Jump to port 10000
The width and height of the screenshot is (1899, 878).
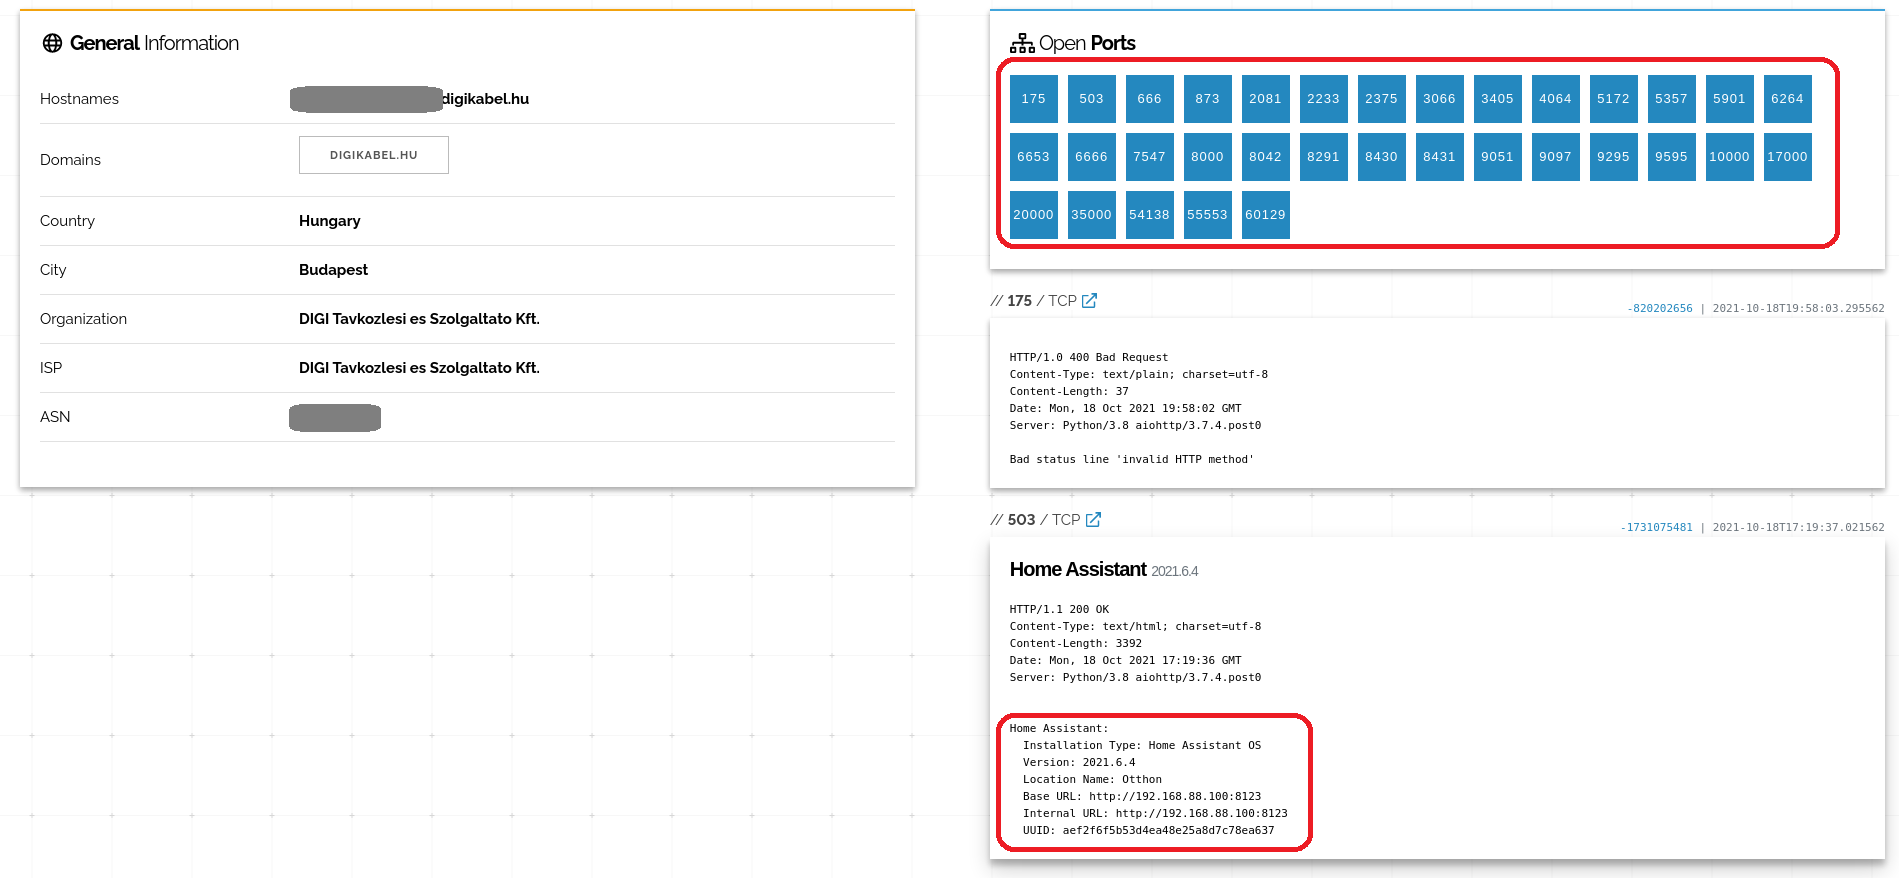[1730, 157]
